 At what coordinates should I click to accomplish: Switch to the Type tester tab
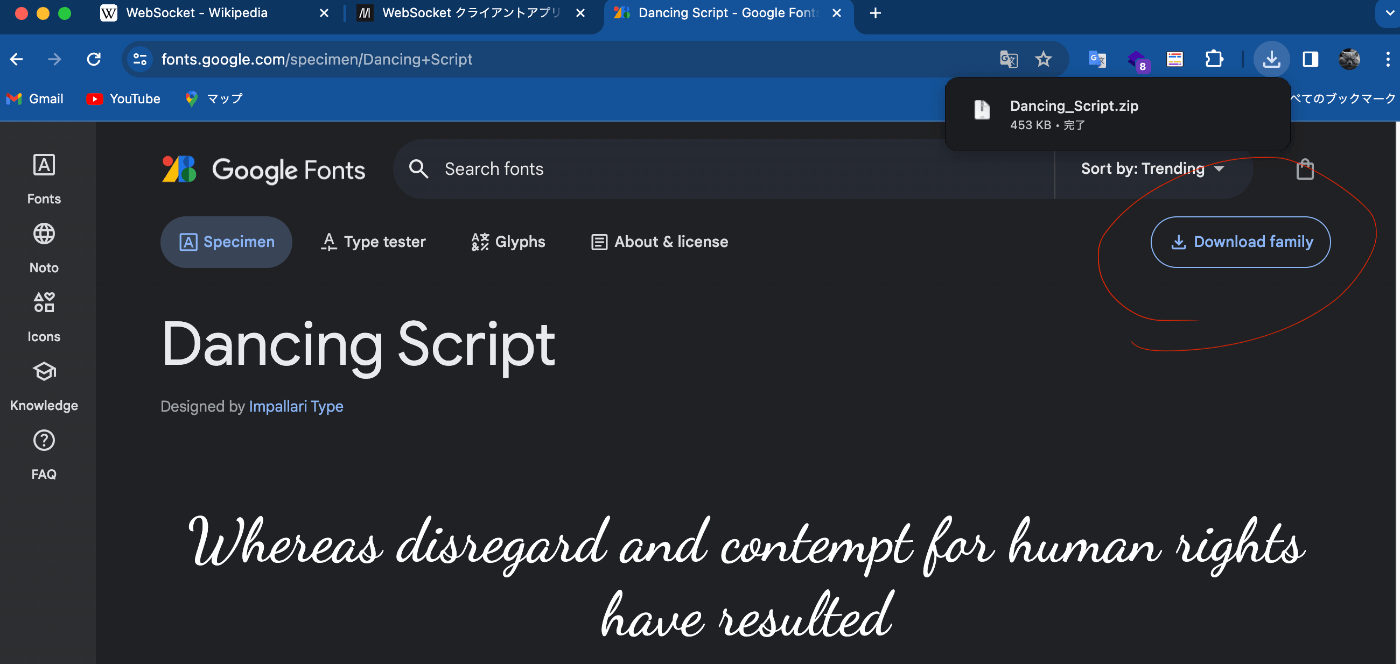[x=373, y=242]
